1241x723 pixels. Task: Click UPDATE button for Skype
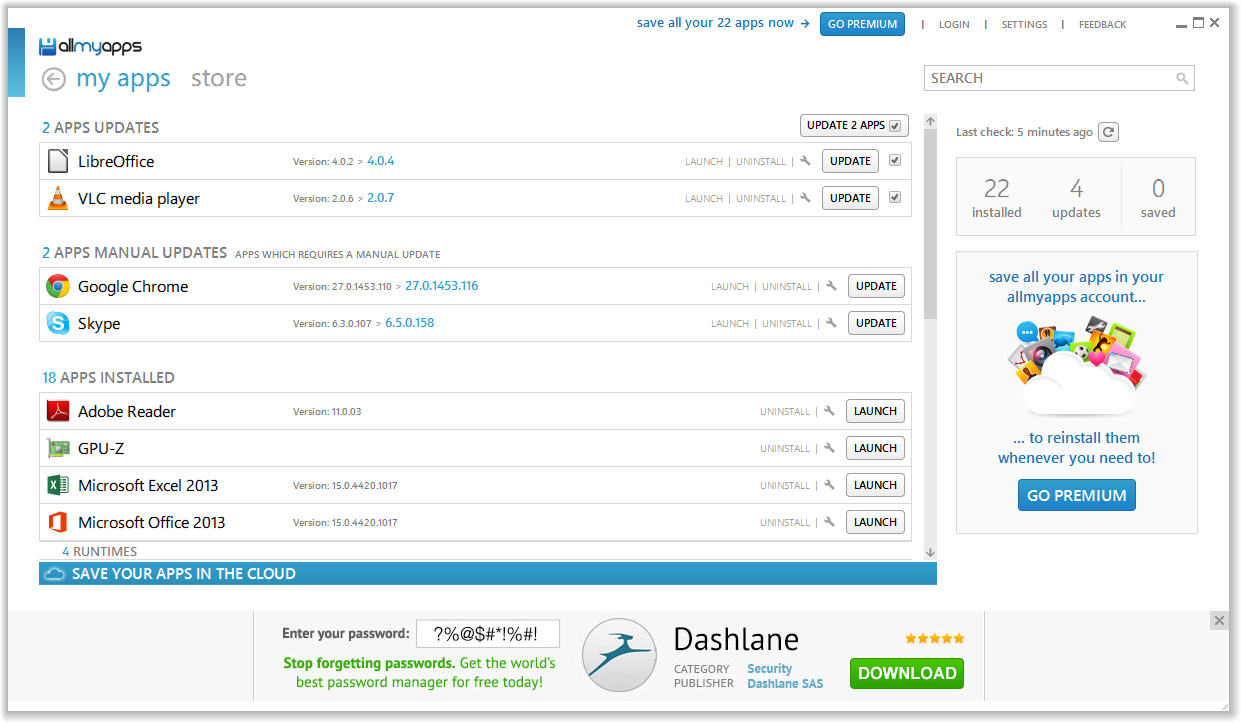(x=876, y=323)
